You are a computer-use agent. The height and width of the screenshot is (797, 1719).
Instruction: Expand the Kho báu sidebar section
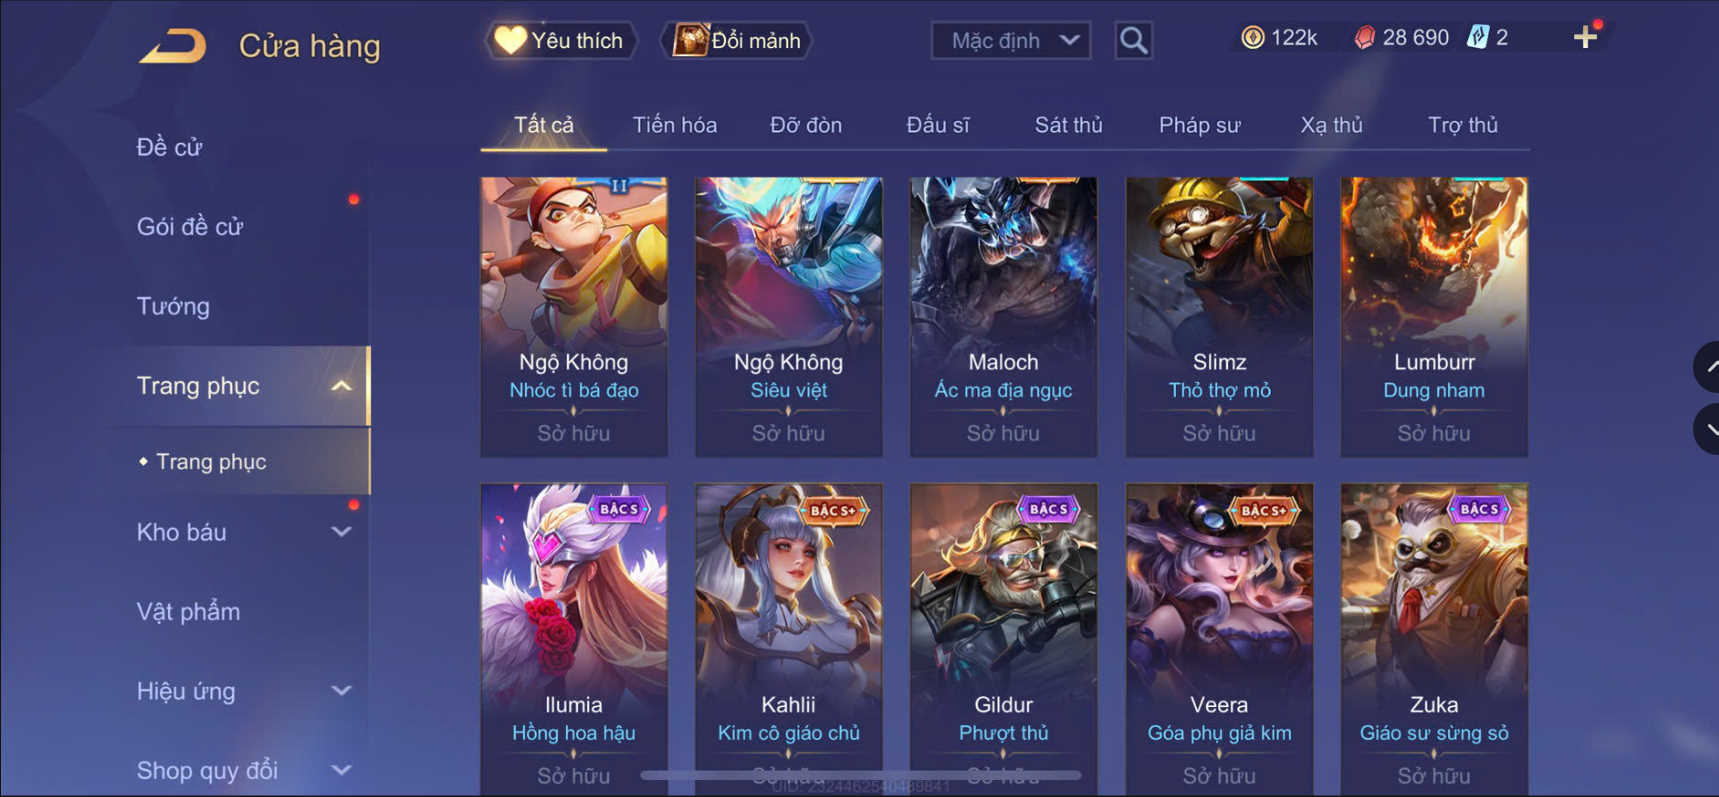pos(341,532)
